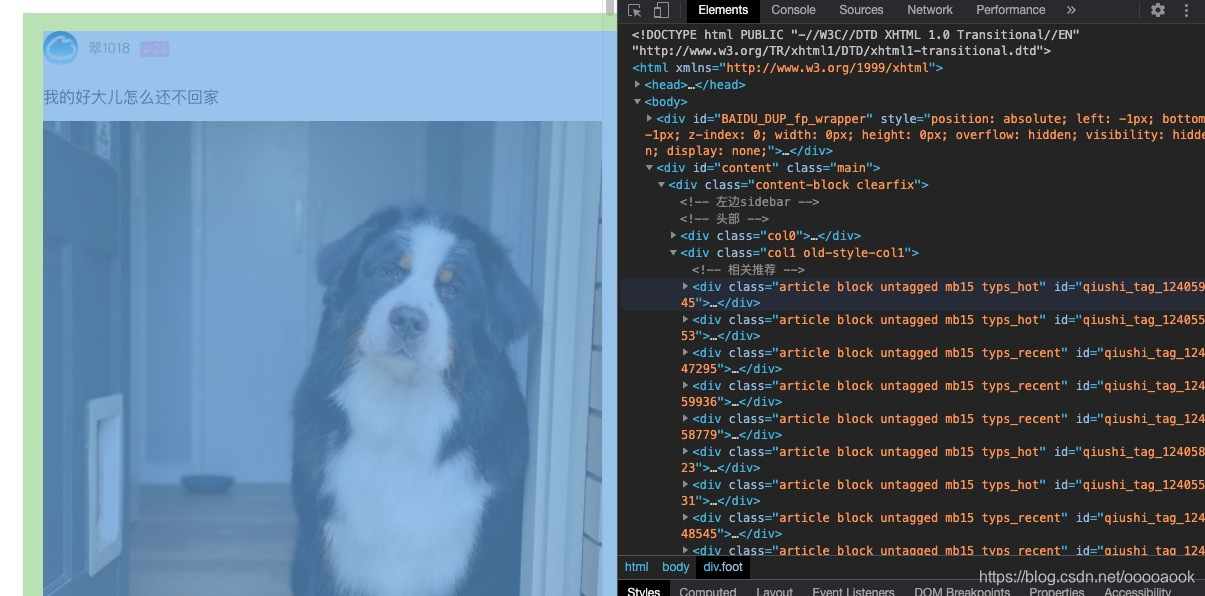Viewport: 1205px width, 596px height.
Task: Select the comment 头部
Action: (724, 219)
